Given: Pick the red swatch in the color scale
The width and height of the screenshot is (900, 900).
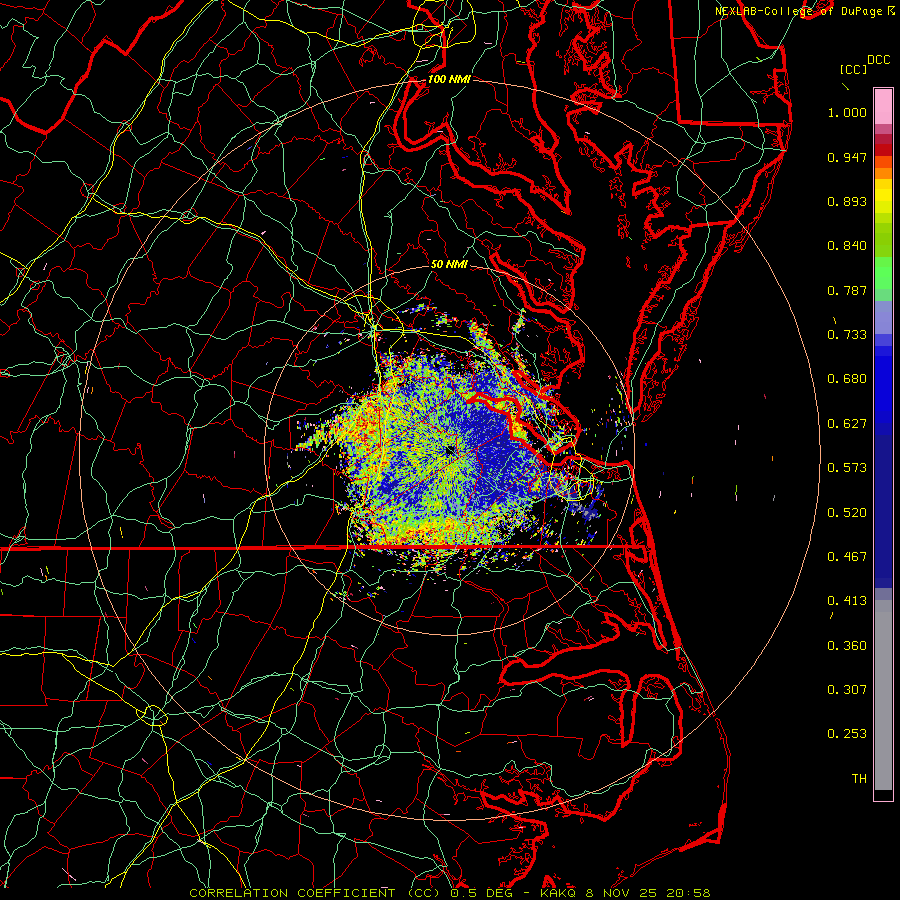Looking at the screenshot, I should tap(883, 150).
